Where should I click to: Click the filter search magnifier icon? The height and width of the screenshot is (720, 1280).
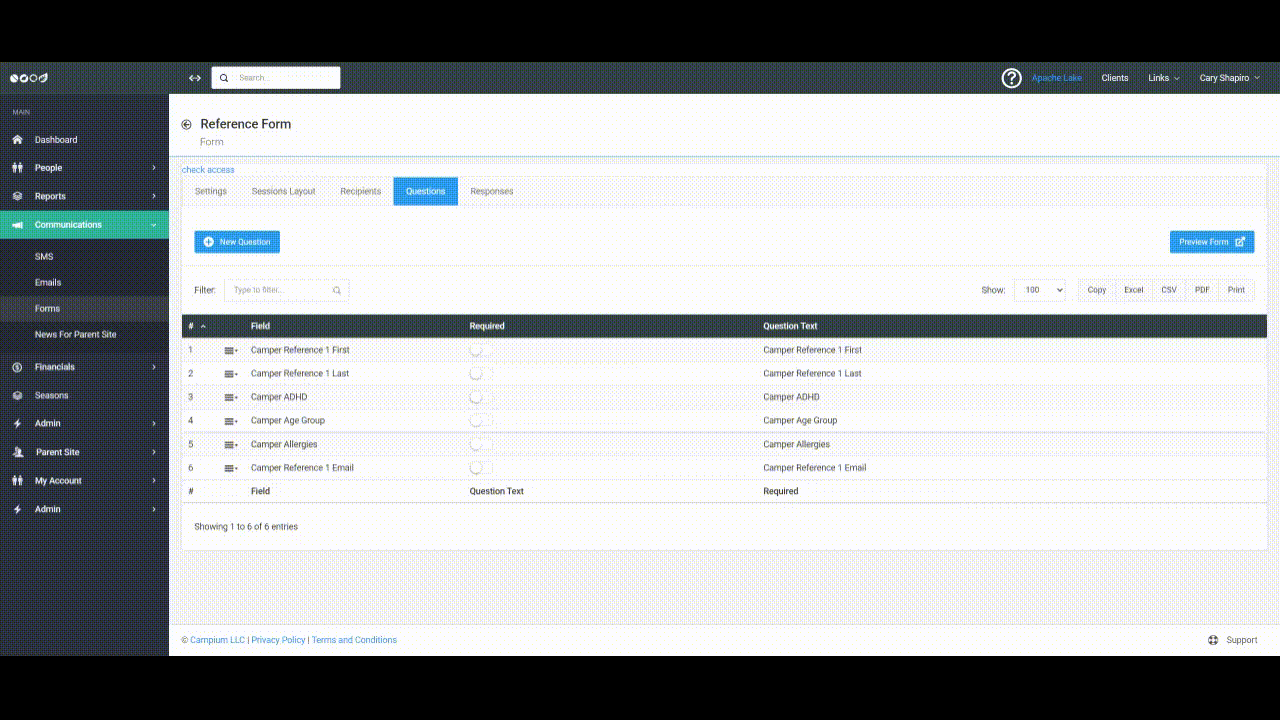coord(337,291)
